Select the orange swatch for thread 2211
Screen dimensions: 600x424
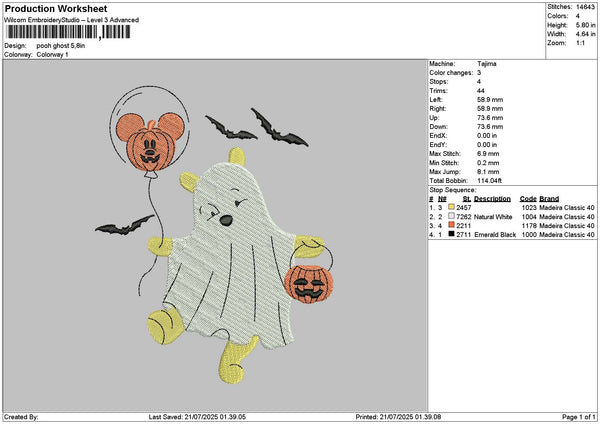(452, 225)
